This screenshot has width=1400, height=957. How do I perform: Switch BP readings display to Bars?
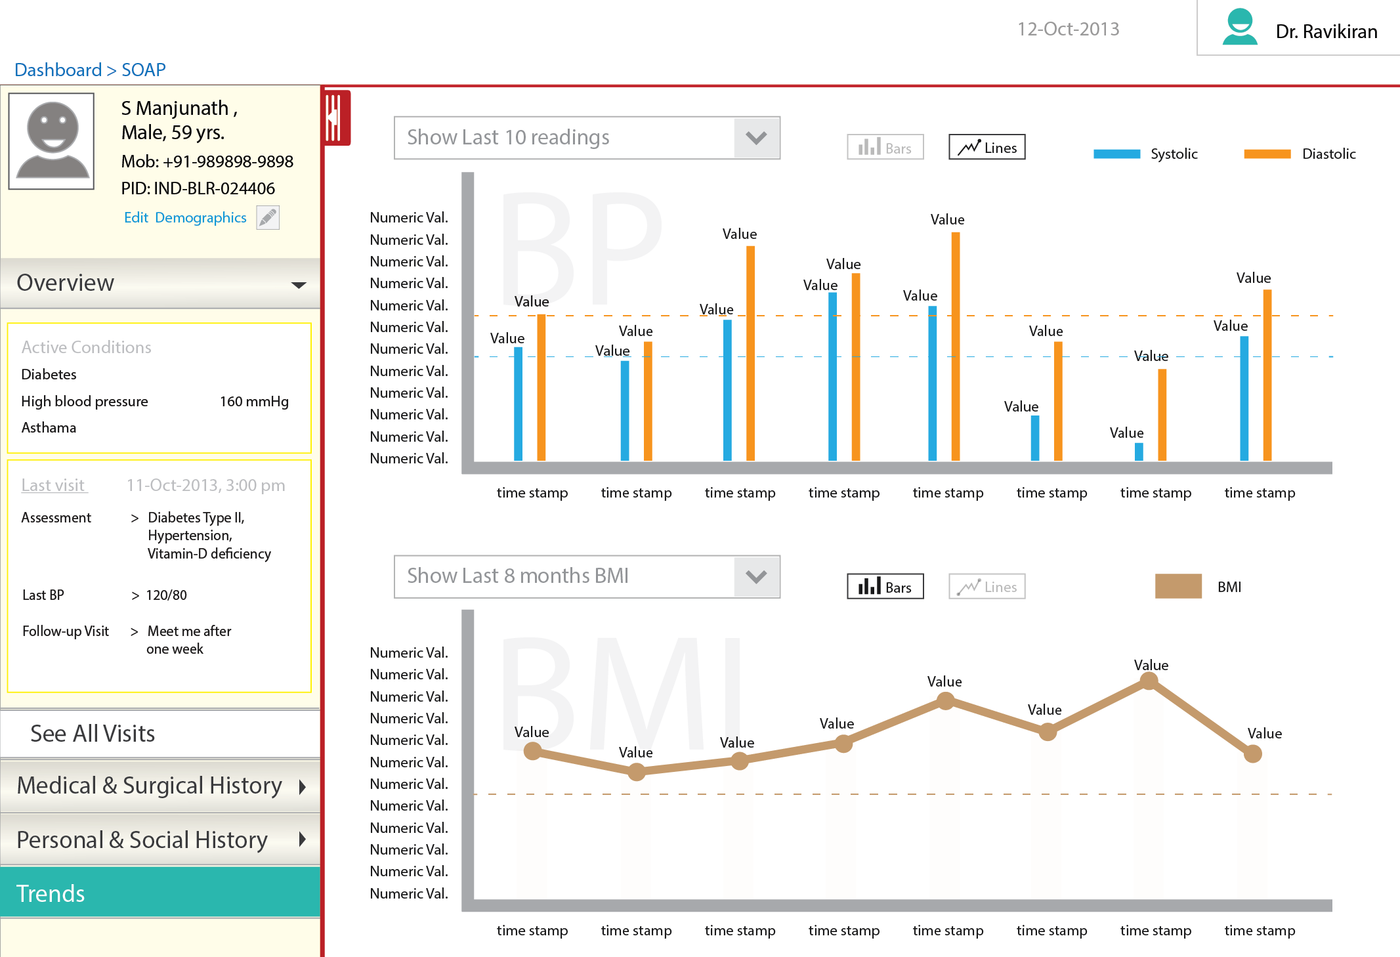coord(884,146)
